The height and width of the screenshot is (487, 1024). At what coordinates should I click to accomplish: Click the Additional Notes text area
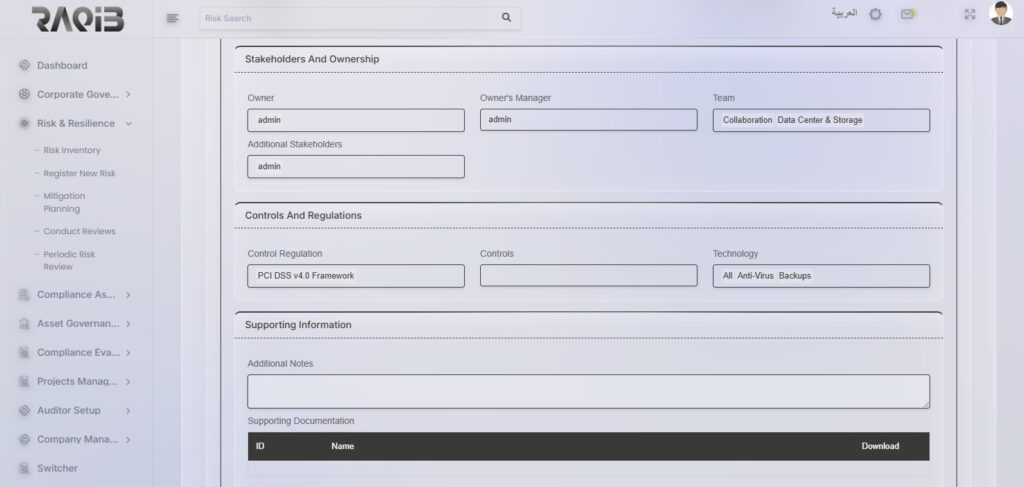(x=588, y=391)
